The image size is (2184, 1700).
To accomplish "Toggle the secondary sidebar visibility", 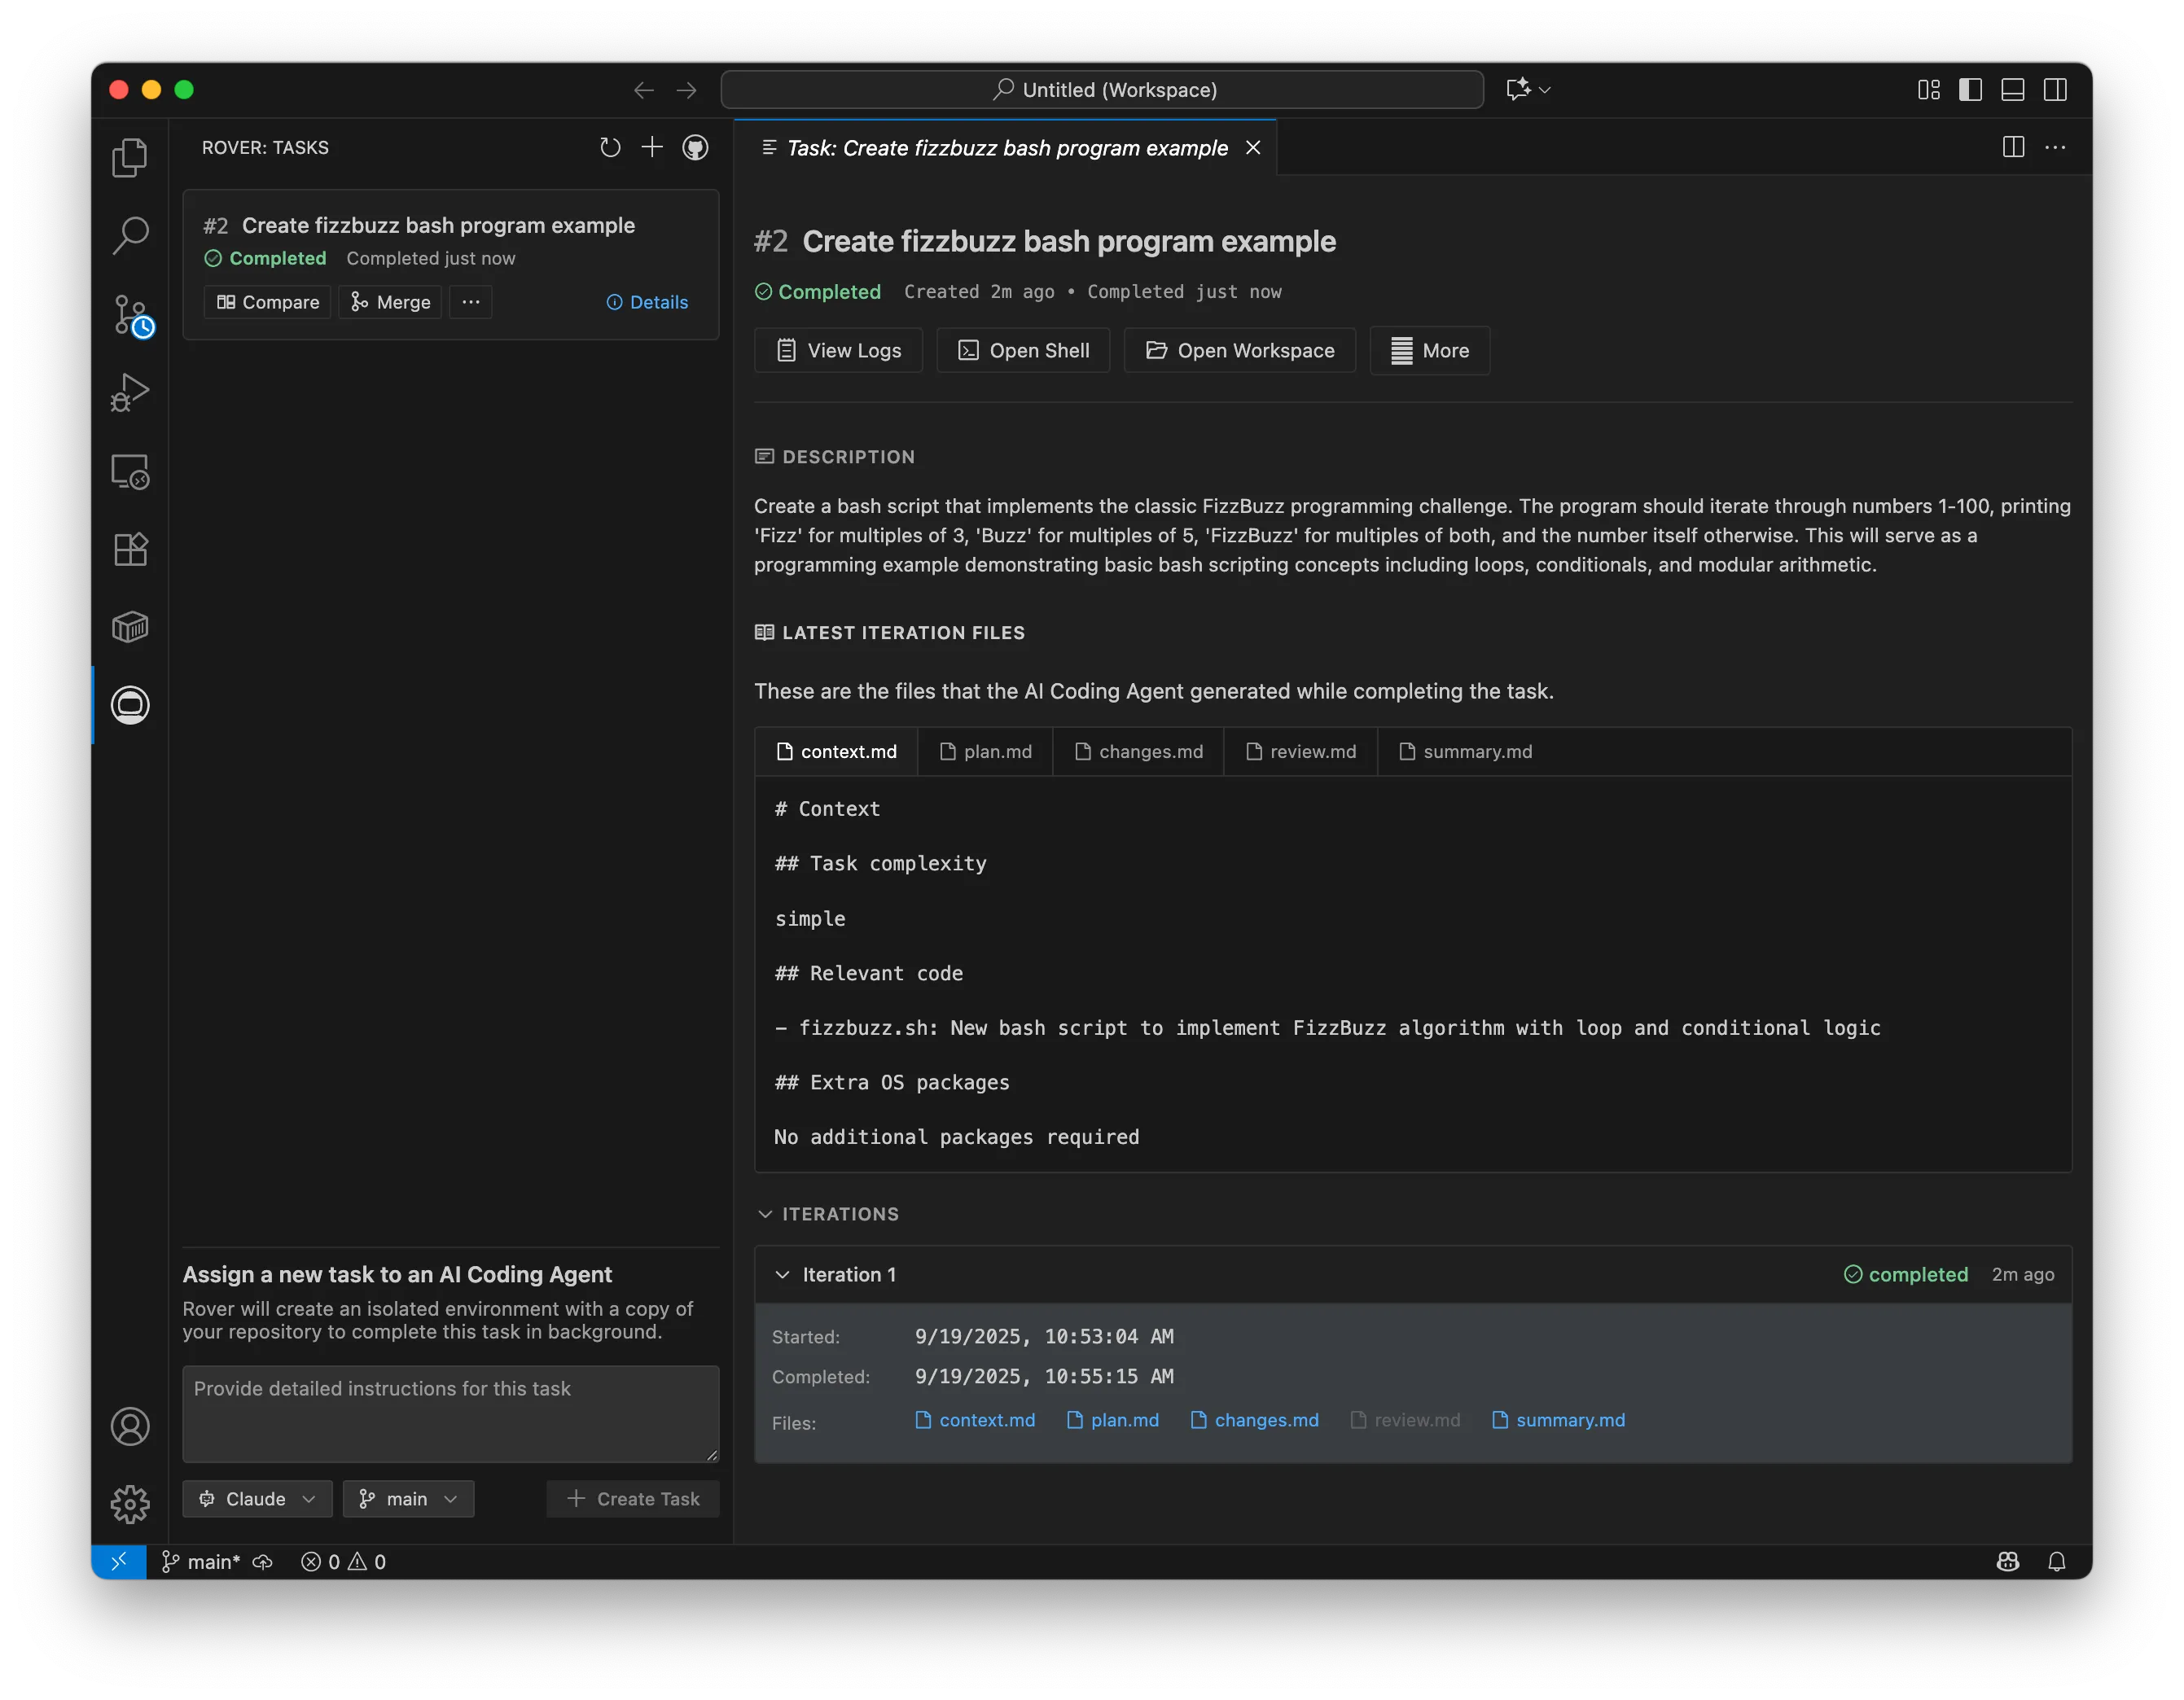I will click(x=2057, y=89).
